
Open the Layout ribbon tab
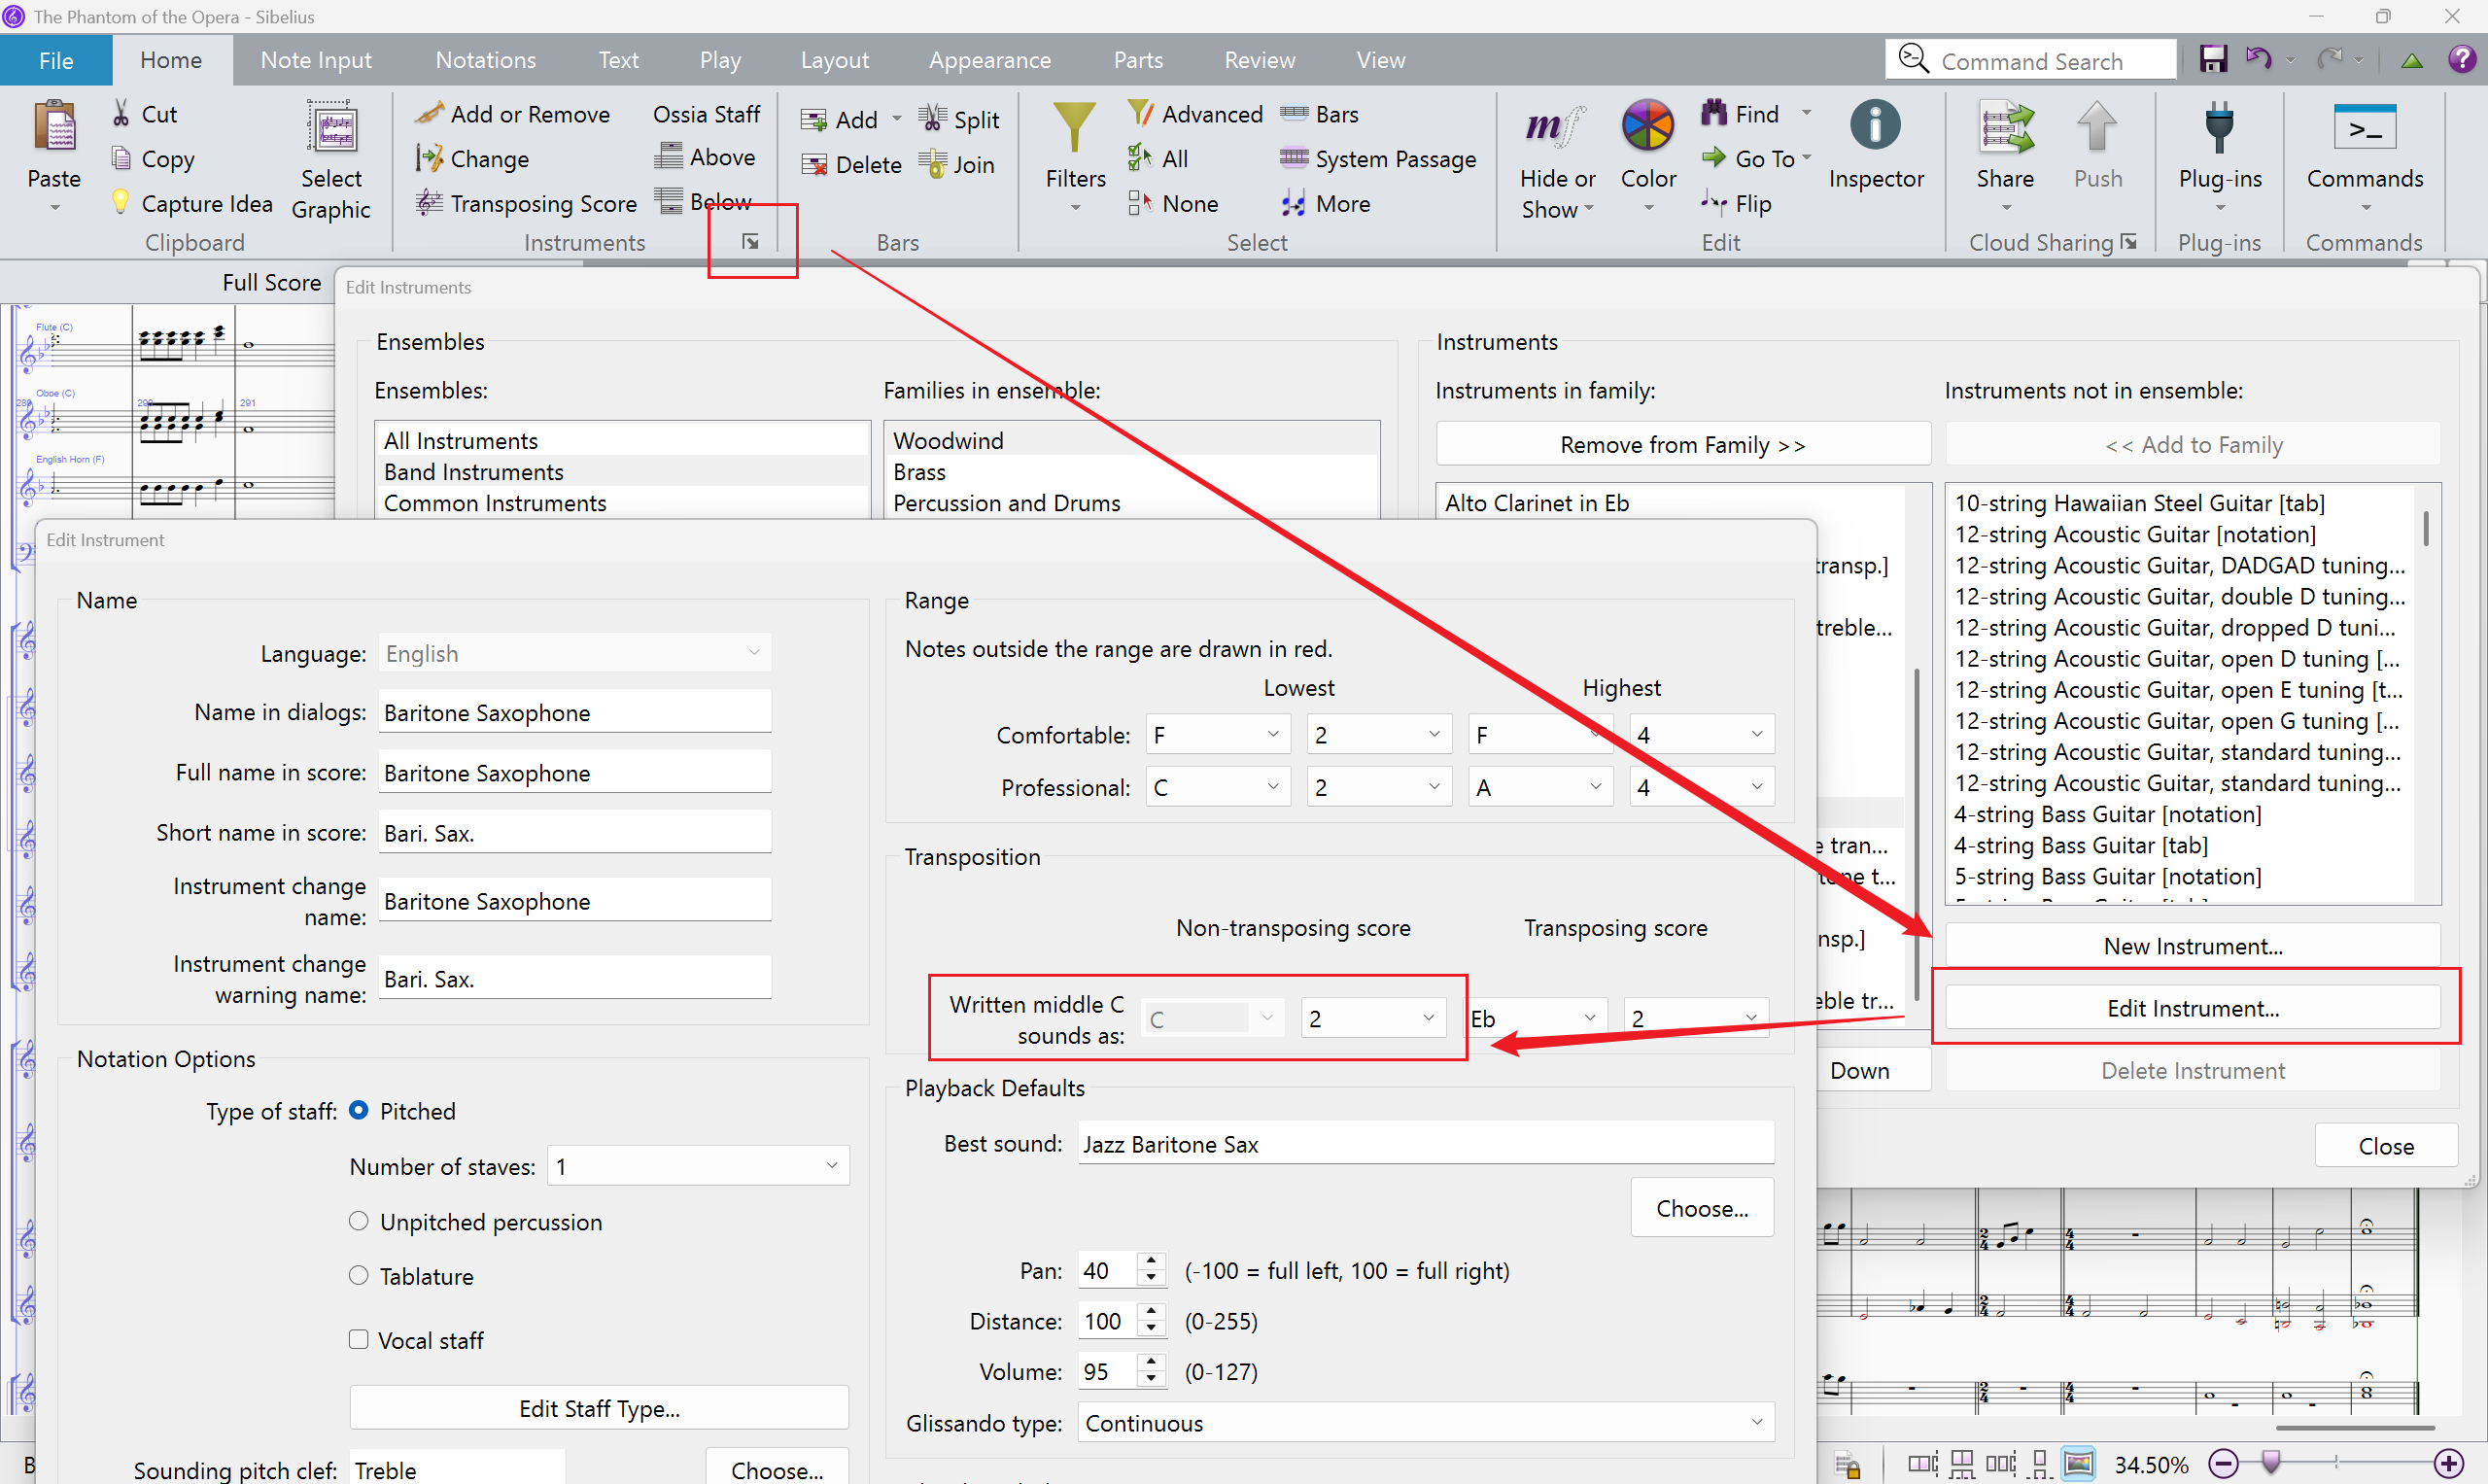pos(834,60)
